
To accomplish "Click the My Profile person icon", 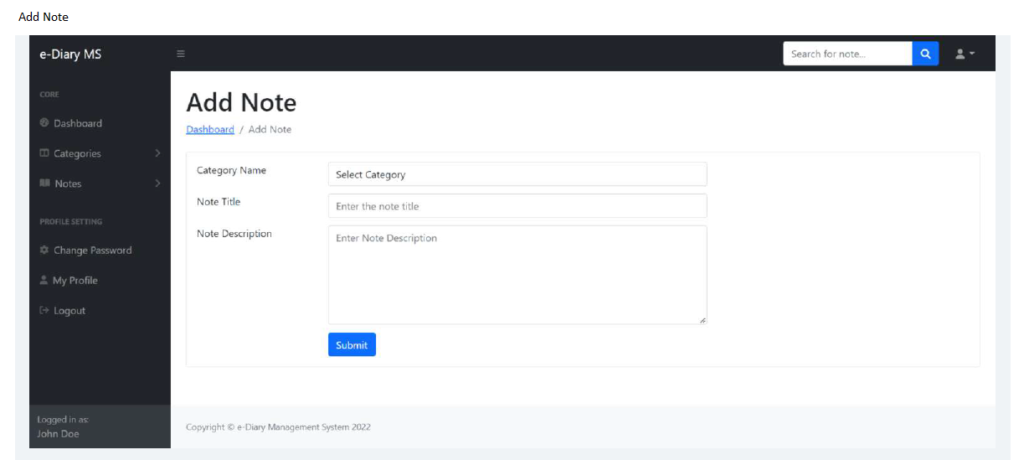I will point(44,280).
